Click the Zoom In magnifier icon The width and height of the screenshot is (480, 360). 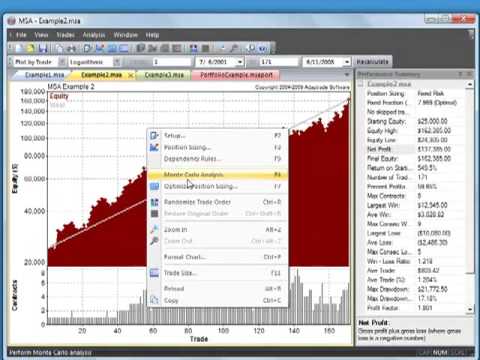click(x=154, y=229)
